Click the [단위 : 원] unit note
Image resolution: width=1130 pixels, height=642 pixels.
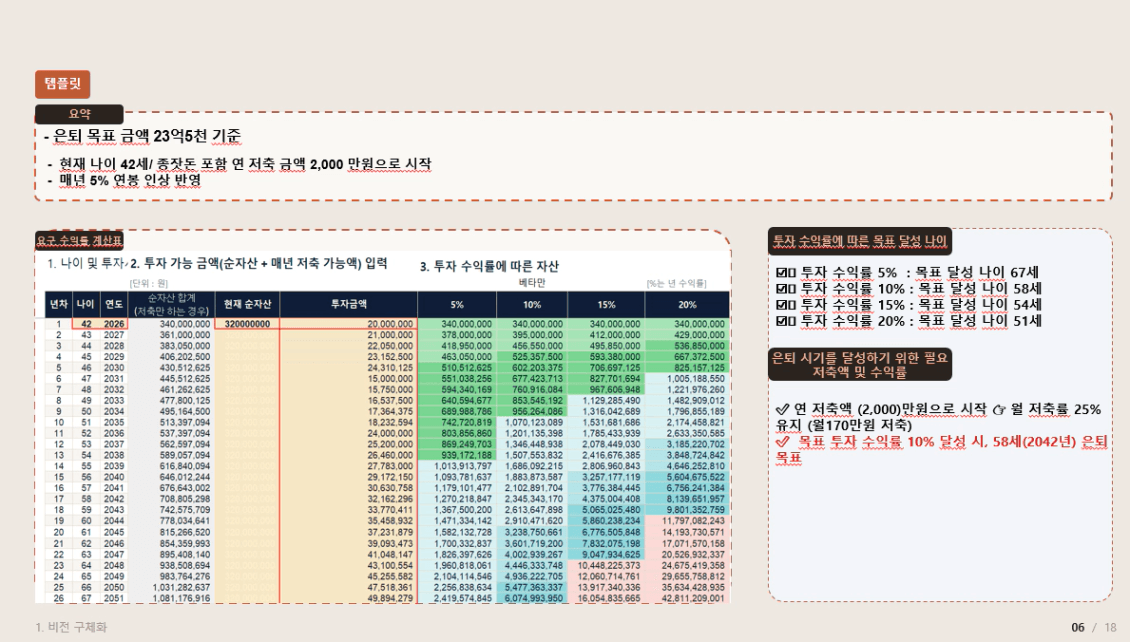tap(148, 284)
